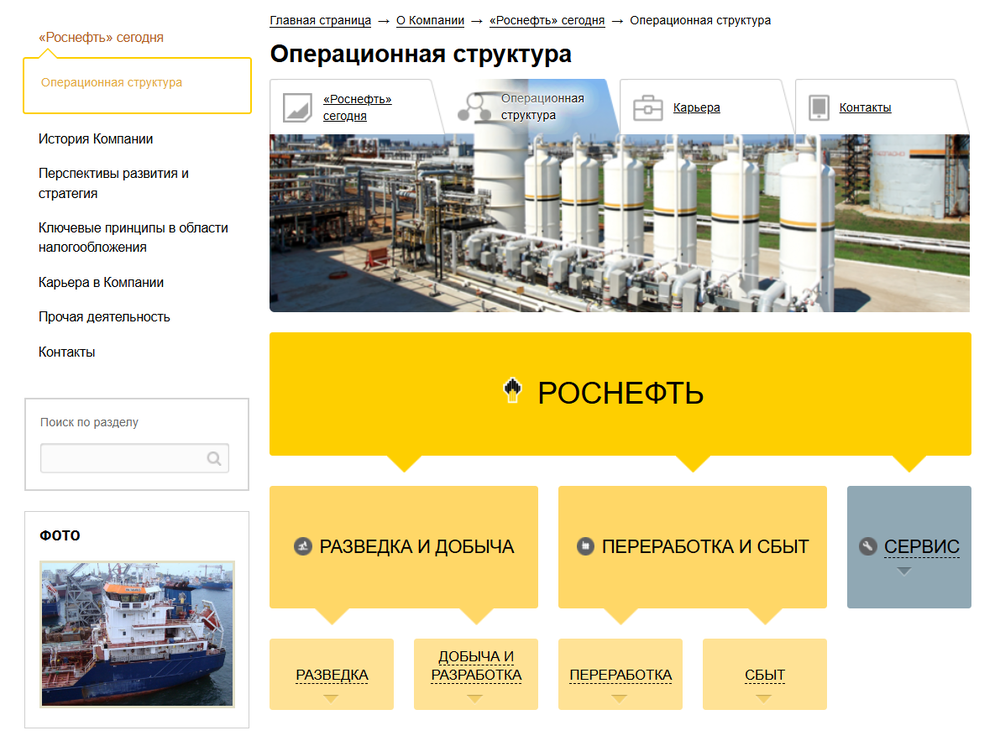1000x741 pixels.
Task: Open Ключевые принципы в области налогообложения
Action: click(133, 237)
